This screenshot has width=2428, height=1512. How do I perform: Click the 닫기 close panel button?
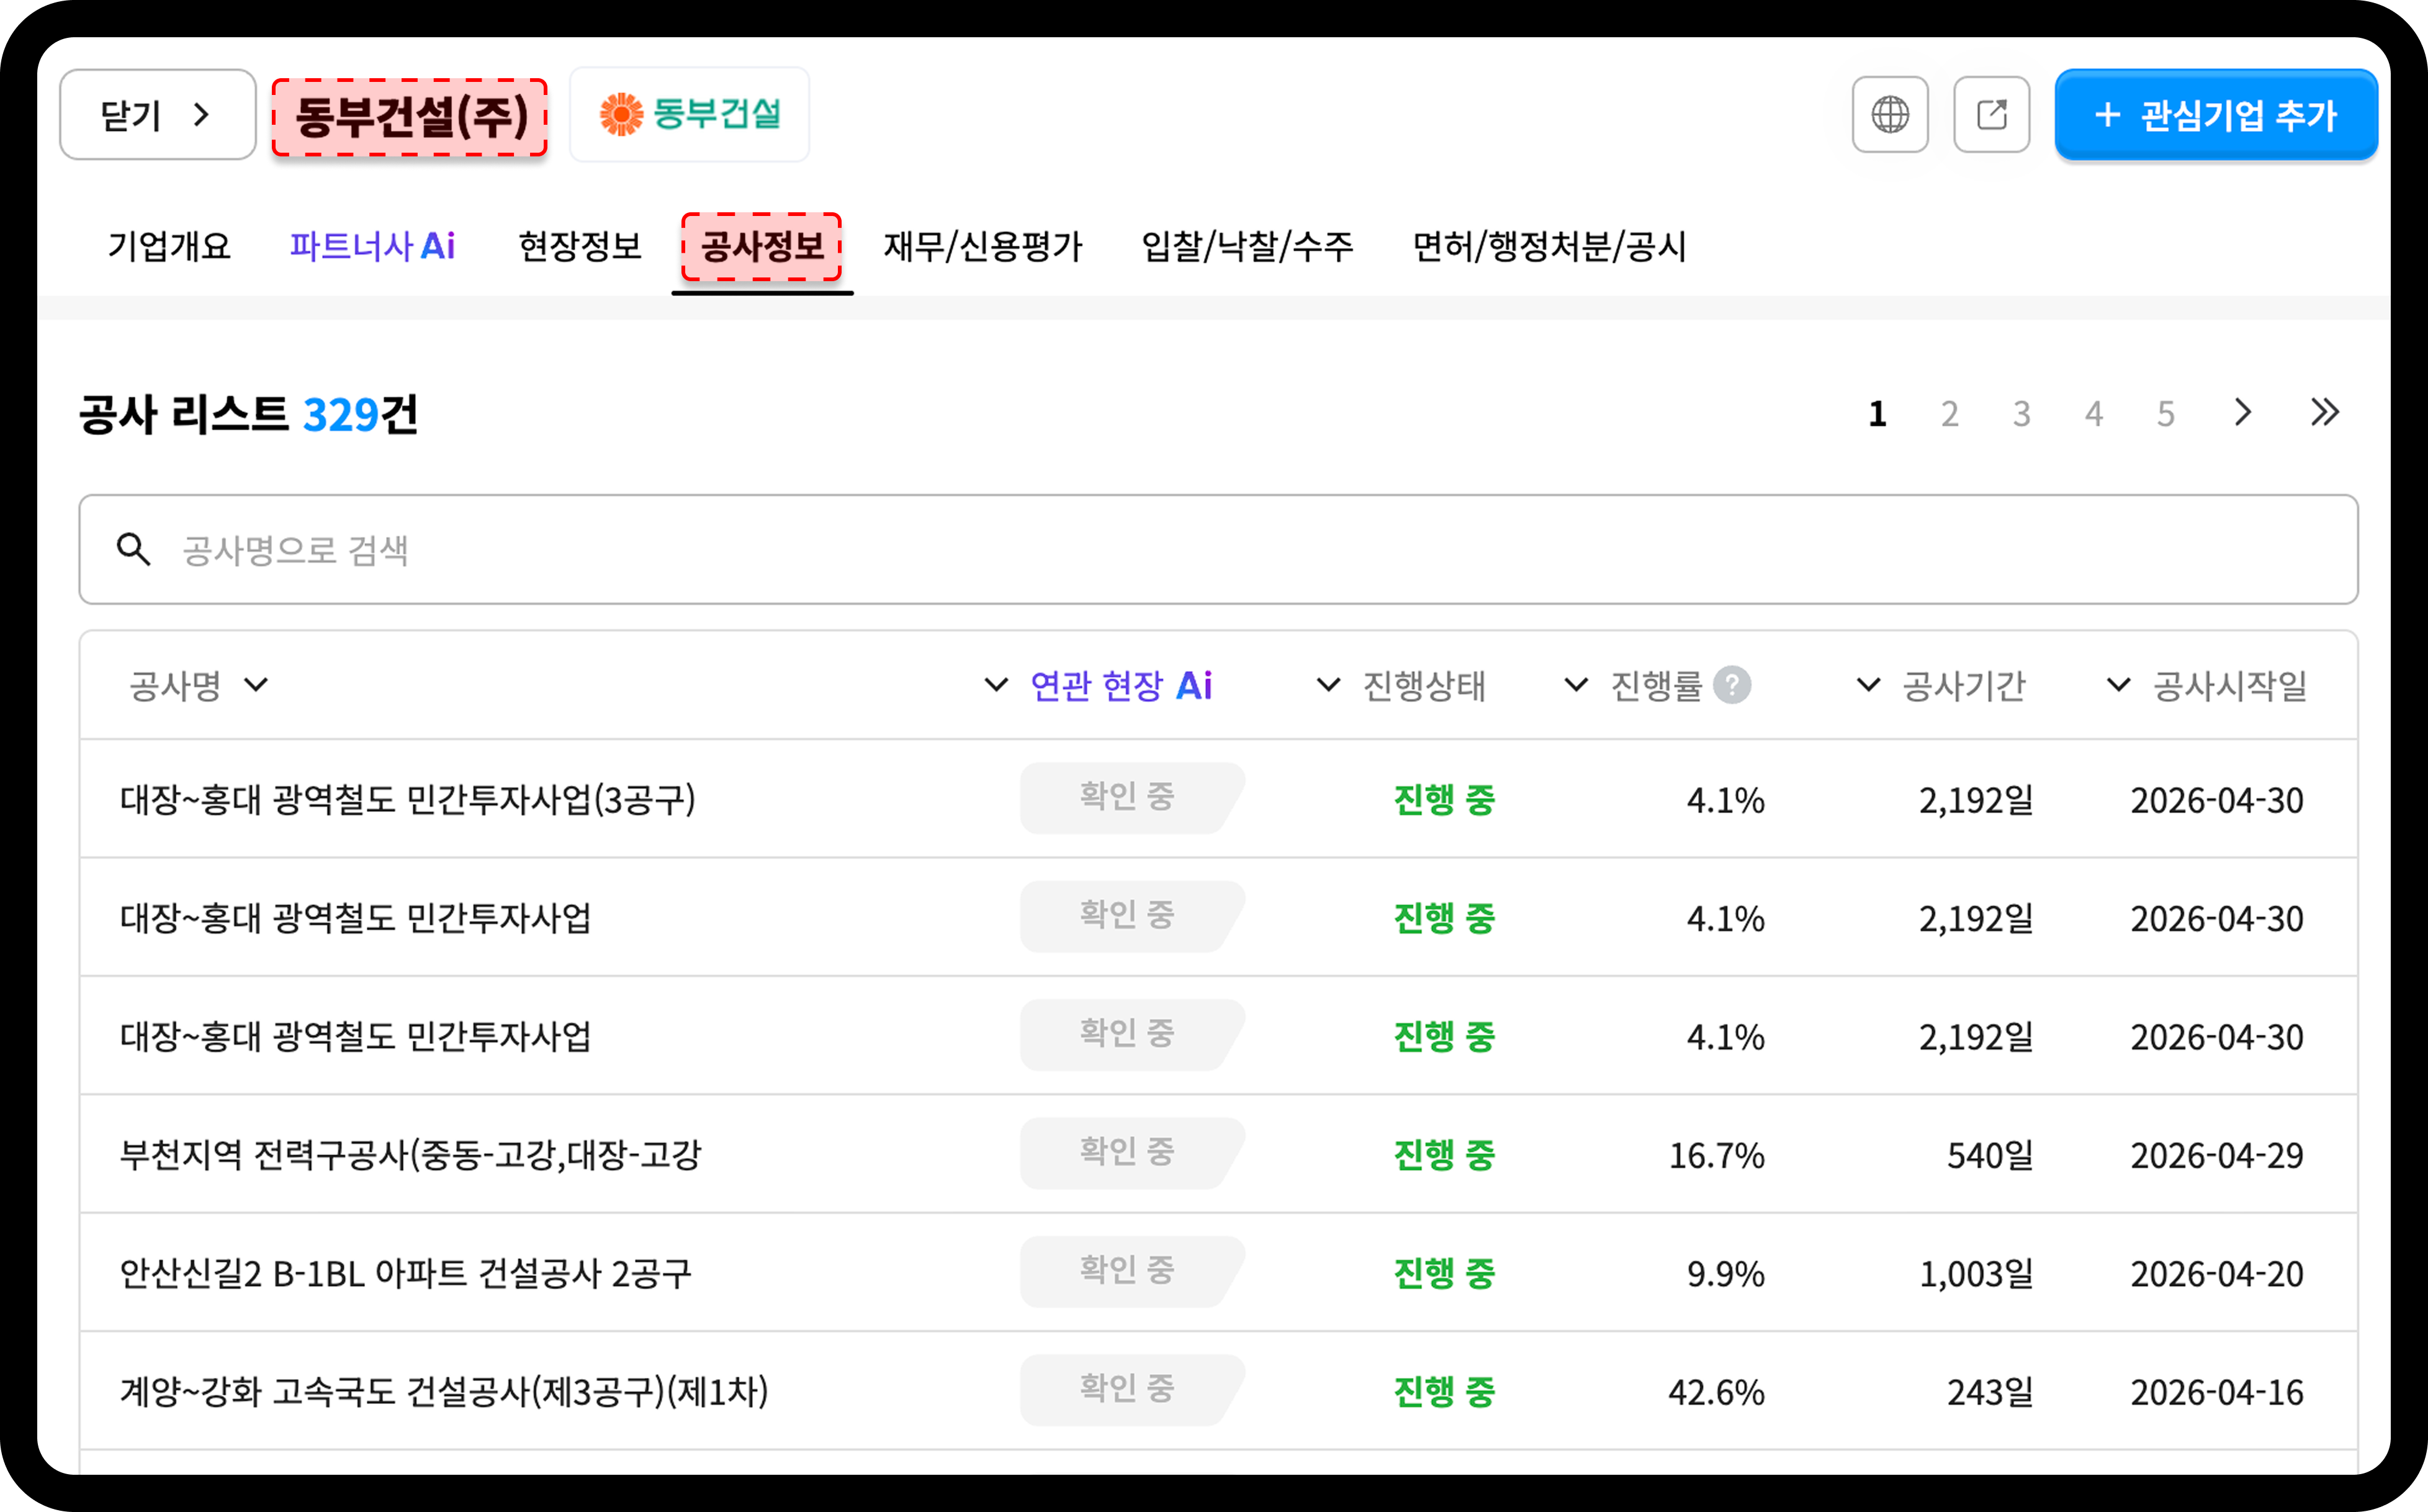158,114
